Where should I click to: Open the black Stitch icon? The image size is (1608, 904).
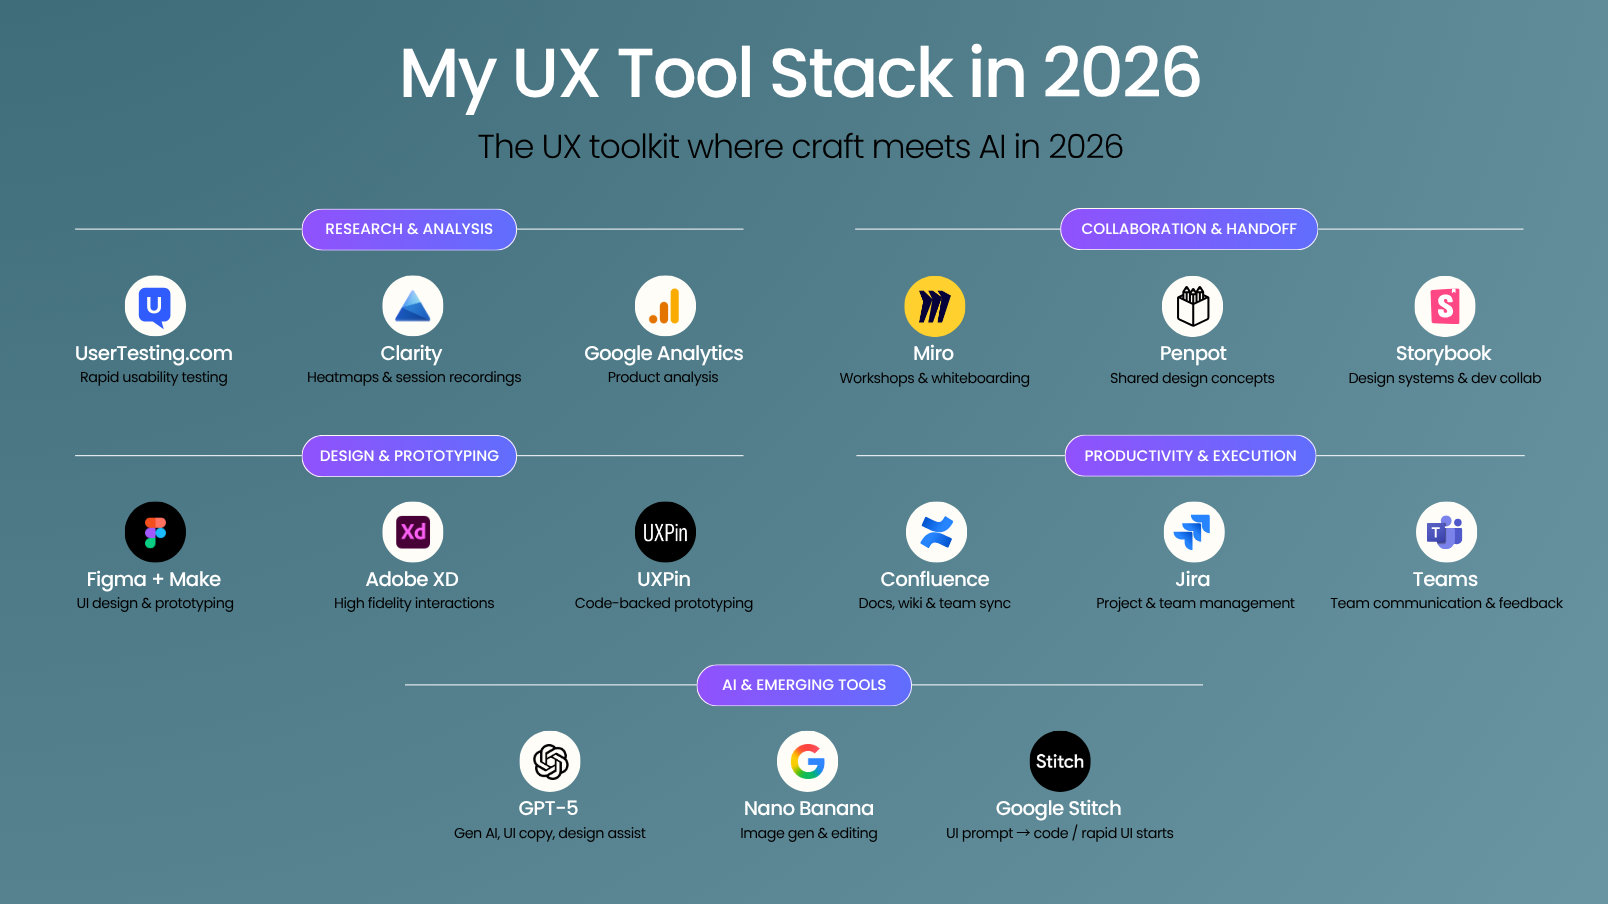1060,762
